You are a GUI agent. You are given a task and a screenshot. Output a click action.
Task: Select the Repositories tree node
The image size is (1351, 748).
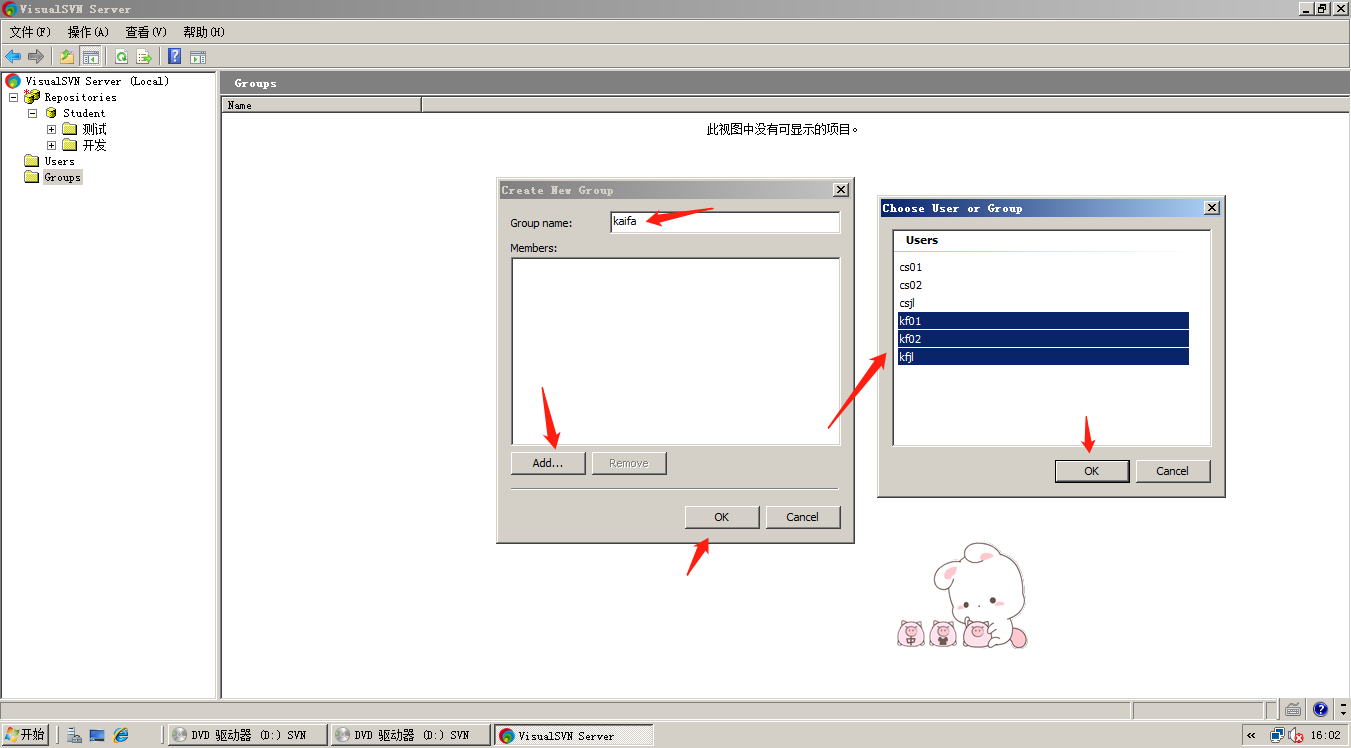tap(80, 97)
